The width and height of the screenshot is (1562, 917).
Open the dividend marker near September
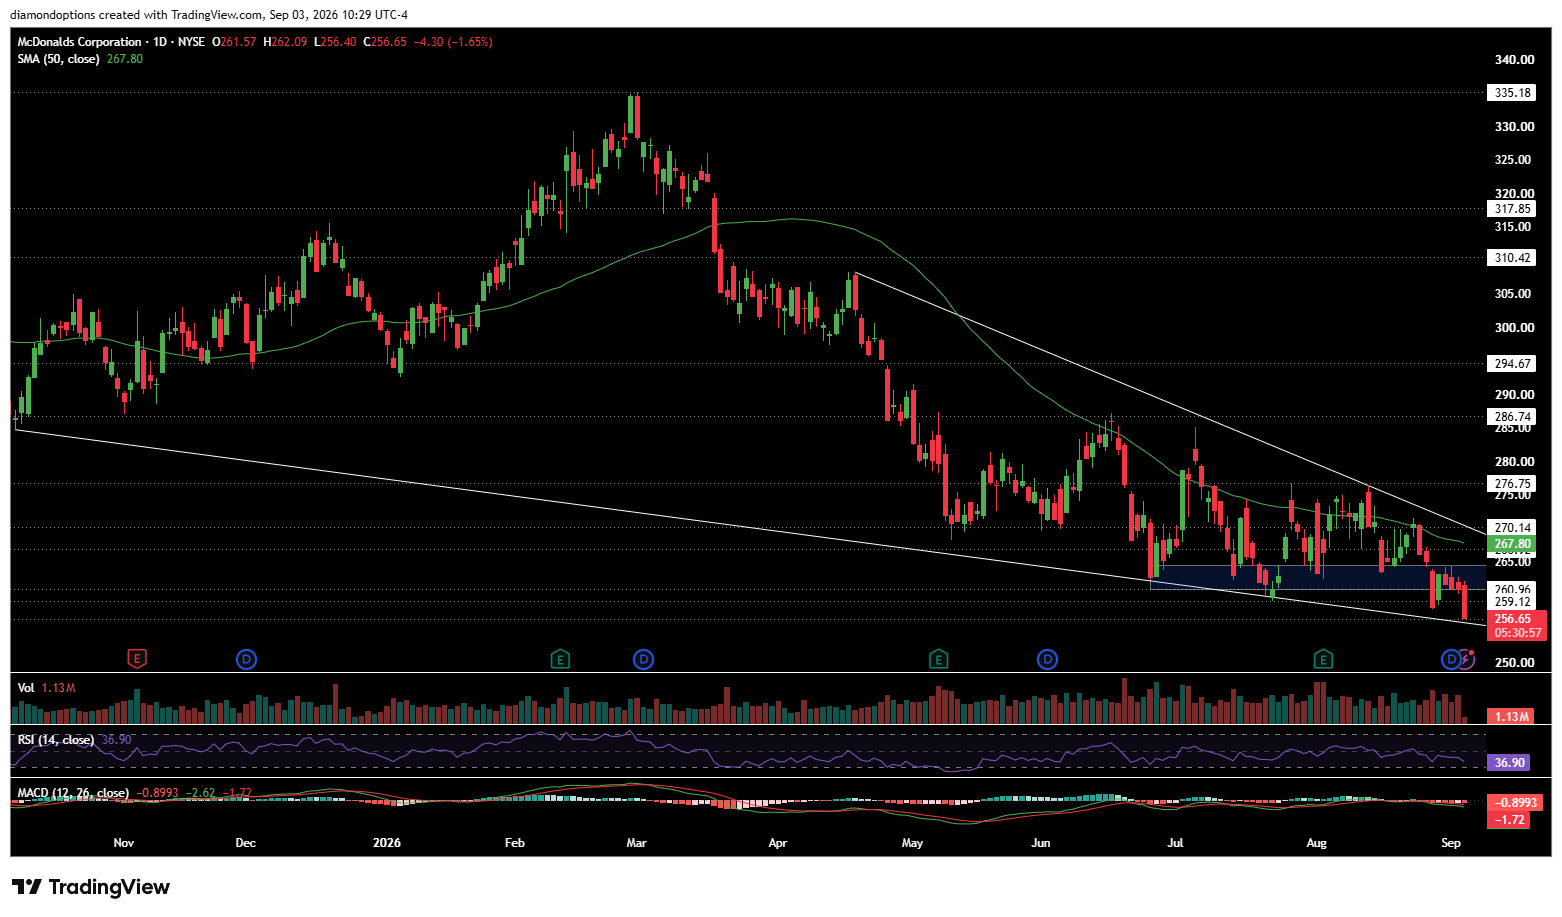tap(1451, 659)
